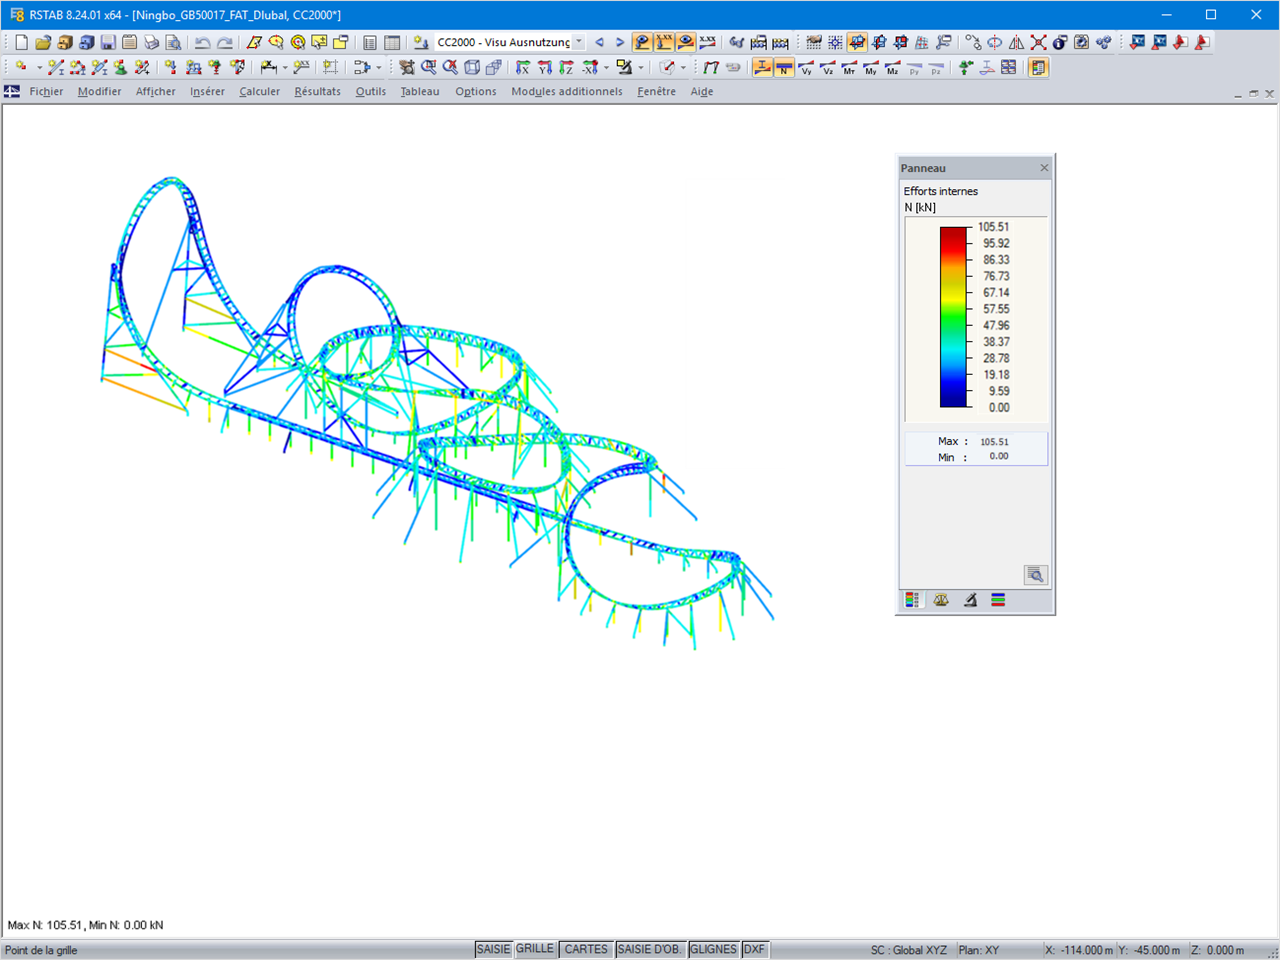This screenshot has width=1280, height=960.
Task: Toggle GLIGNES in the status bar
Action: coord(713,949)
